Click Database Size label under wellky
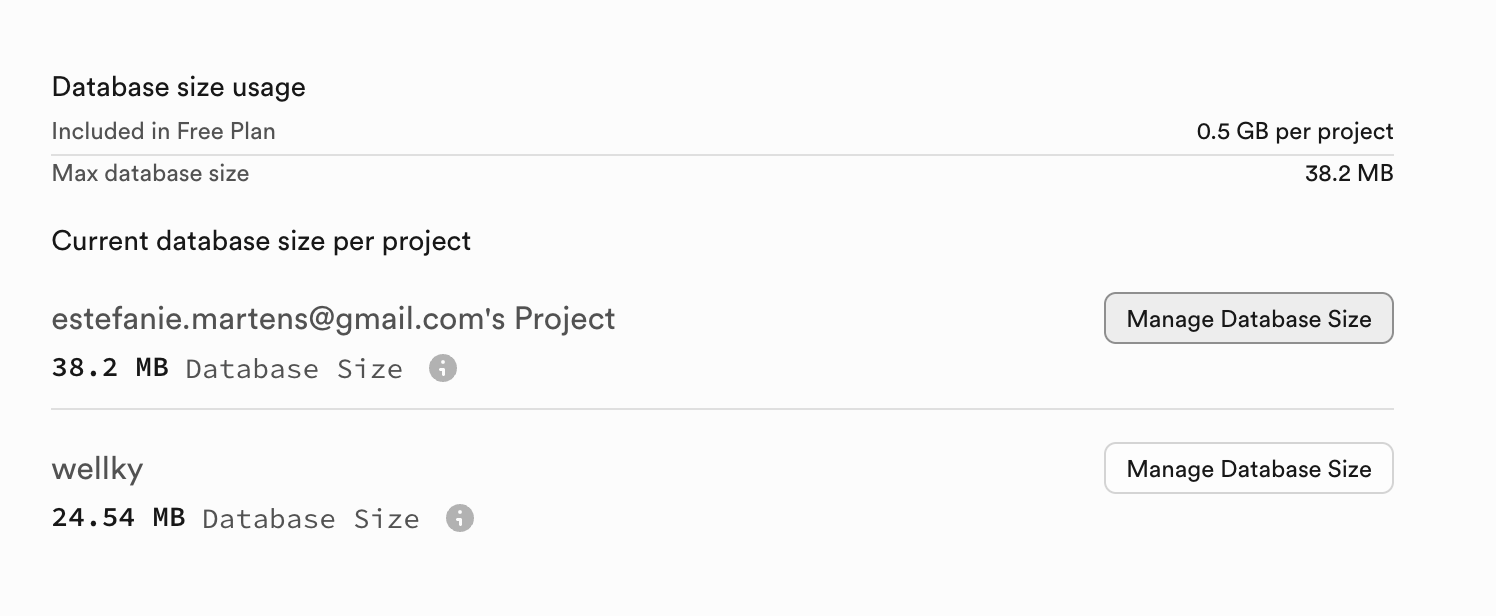1496x616 pixels. (x=310, y=519)
